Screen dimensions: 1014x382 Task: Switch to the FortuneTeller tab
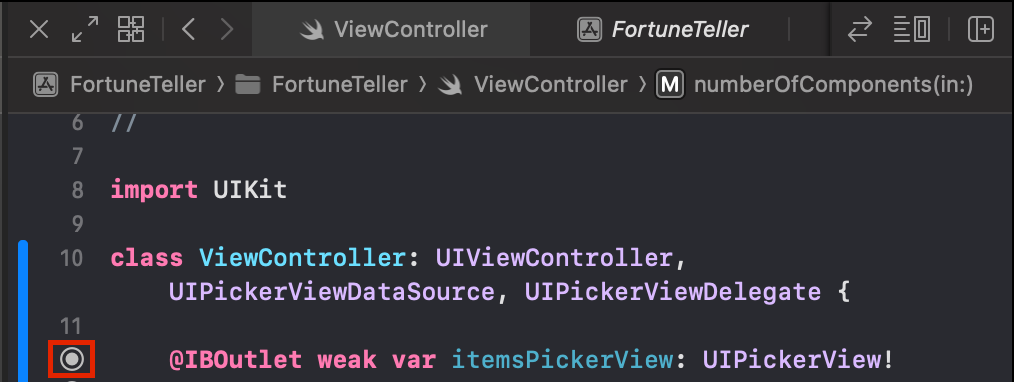point(662,29)
